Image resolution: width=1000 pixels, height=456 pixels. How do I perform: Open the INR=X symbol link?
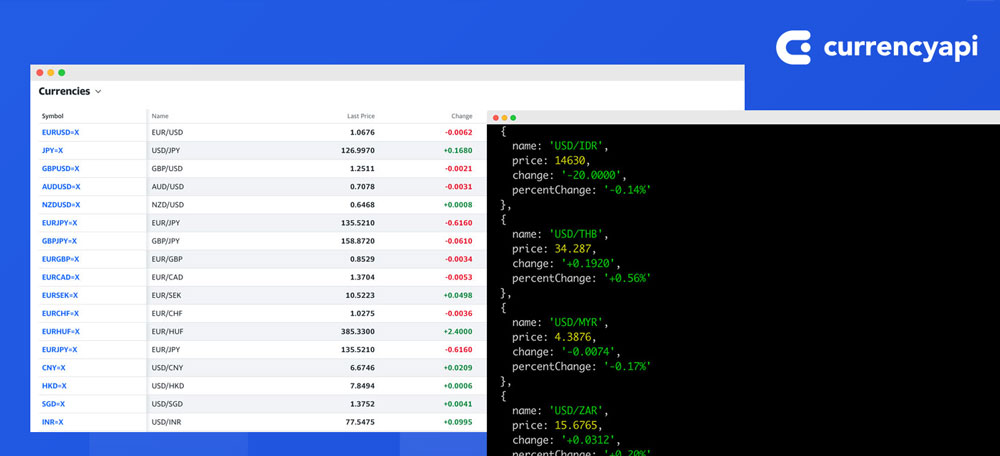(x=52, y=422)
